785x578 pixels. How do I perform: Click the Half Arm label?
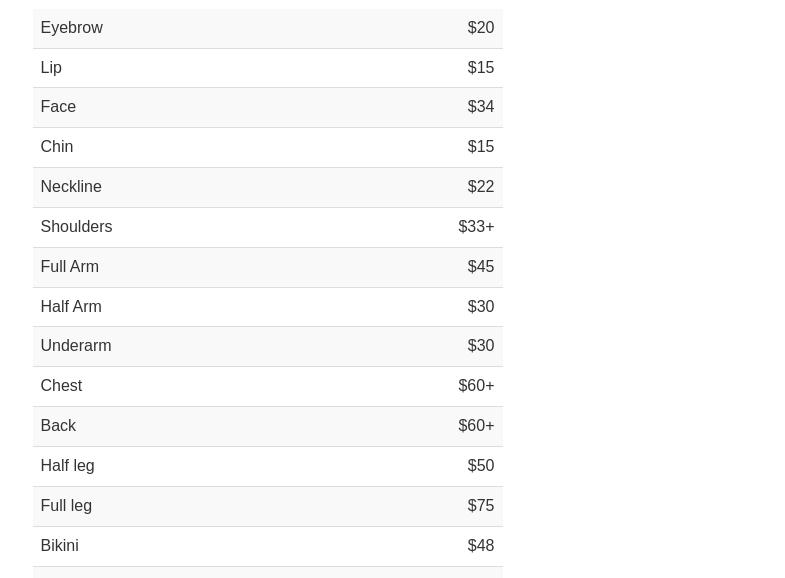tap(70, 306)
